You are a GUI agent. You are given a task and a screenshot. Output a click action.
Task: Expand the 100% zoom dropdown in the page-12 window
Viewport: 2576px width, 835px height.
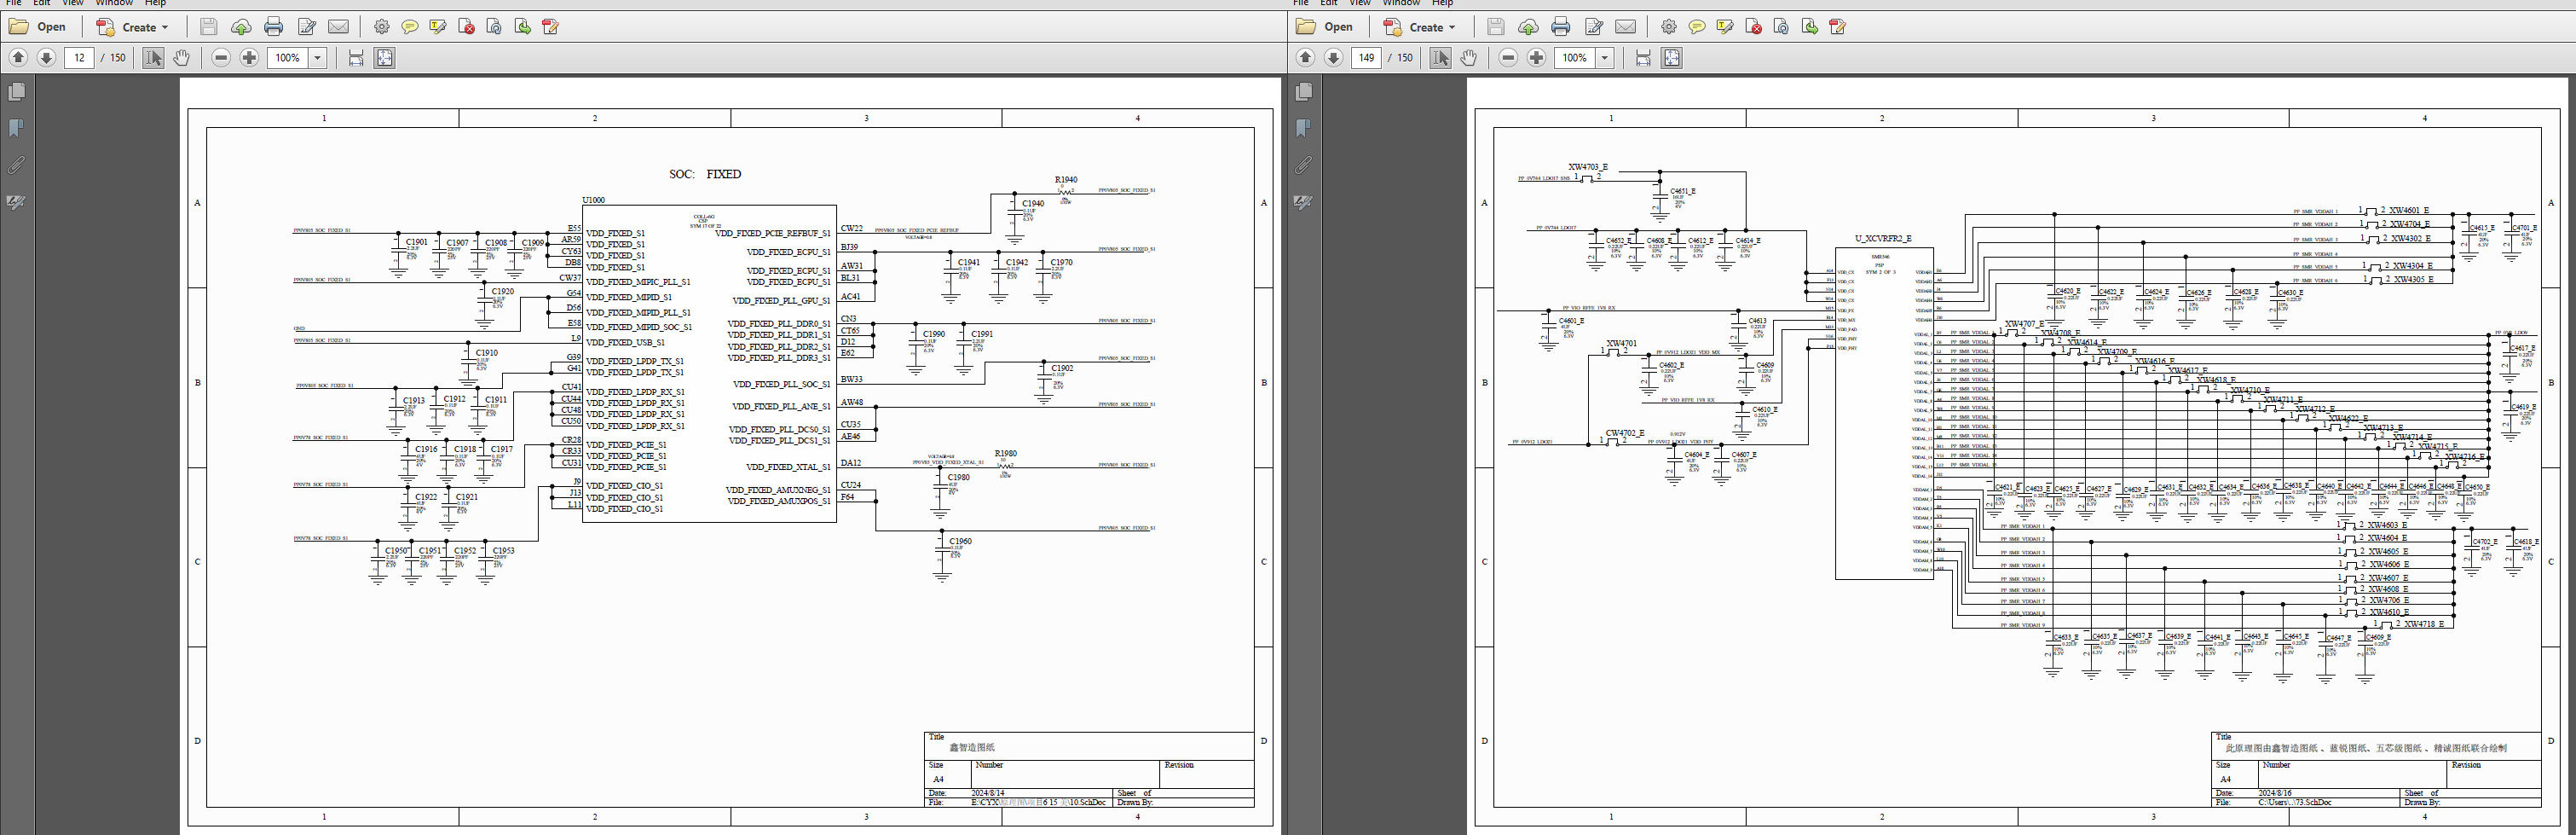[x=318, y=58]
